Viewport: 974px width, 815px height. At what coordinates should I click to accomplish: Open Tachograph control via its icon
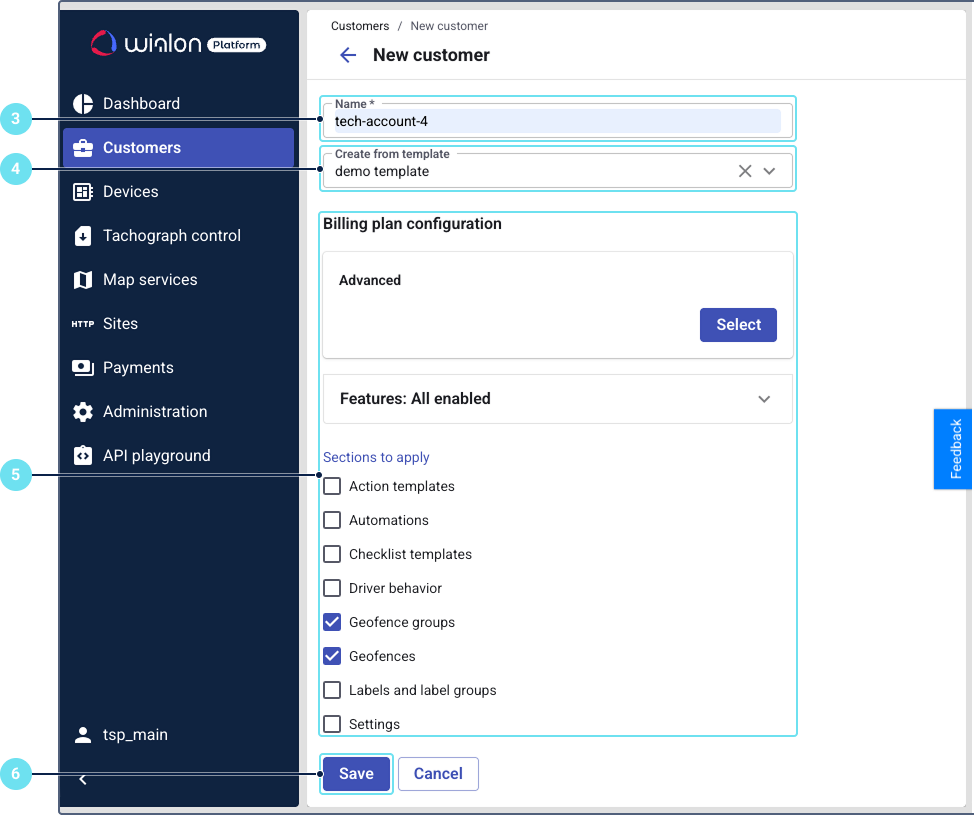pyautogui.click(x=83, y=236)
